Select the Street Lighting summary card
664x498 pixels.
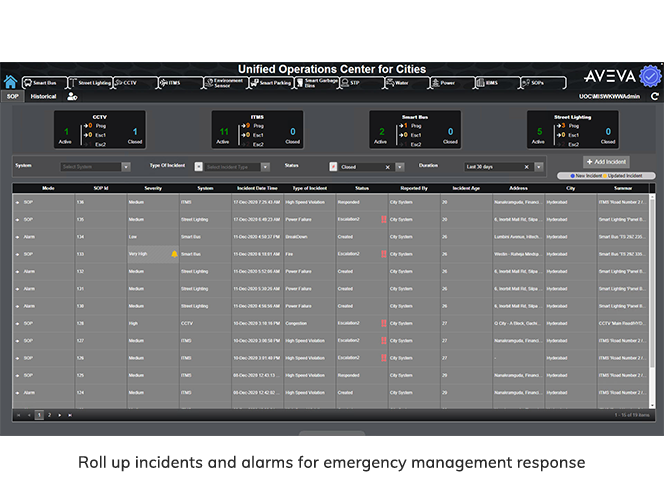pyautogui.click(x=573, y=130)
